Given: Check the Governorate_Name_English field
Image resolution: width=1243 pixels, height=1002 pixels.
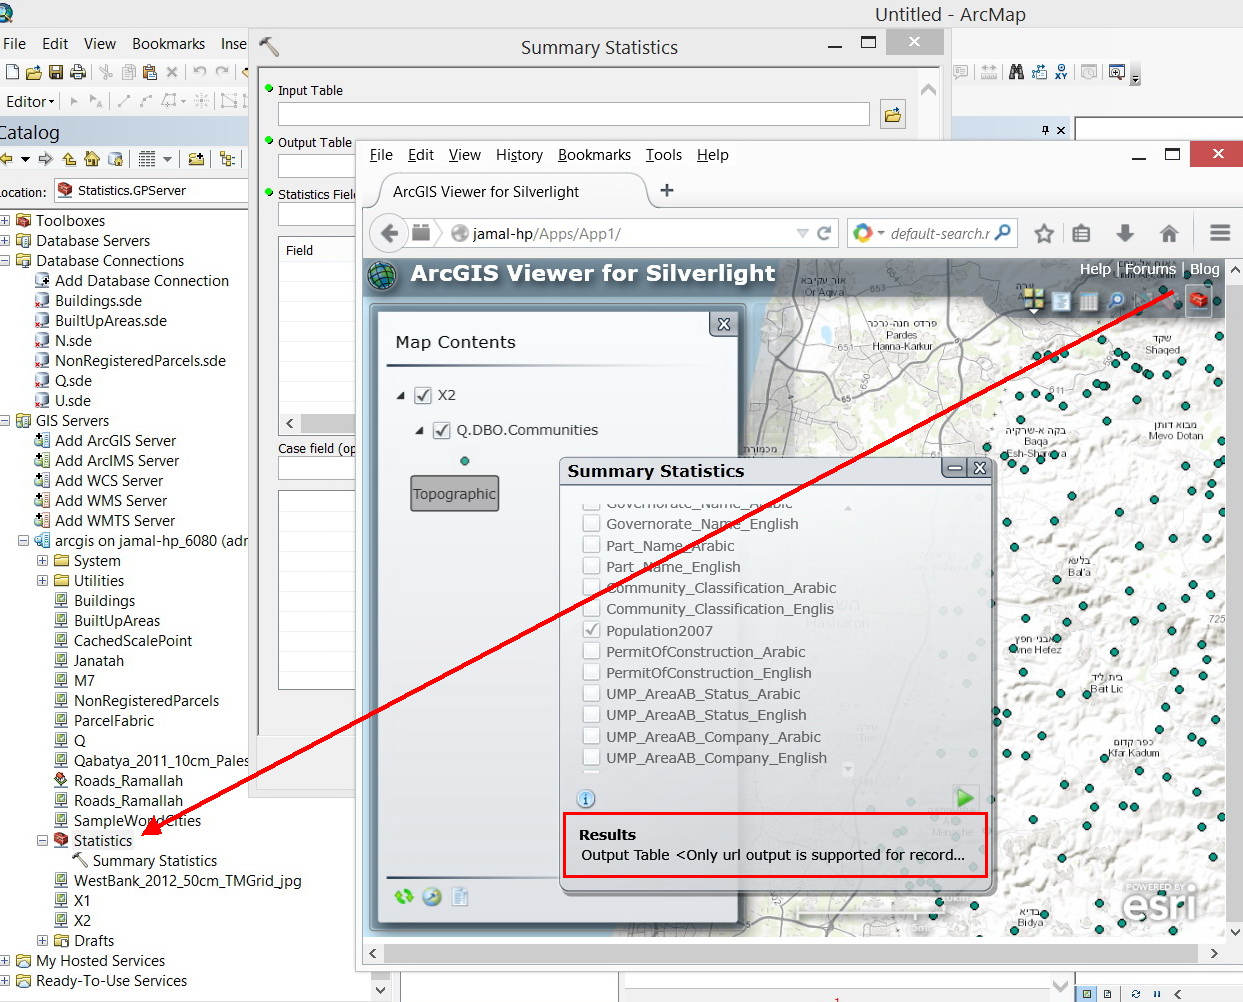Looking at the screenshot, I should 591,523.
